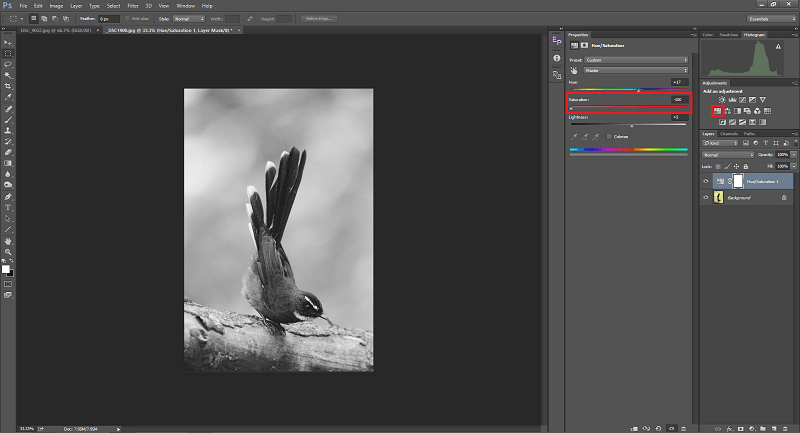The image size is (800, 433).
Task: Open the layer style fx menu
Action: (730, 429)
